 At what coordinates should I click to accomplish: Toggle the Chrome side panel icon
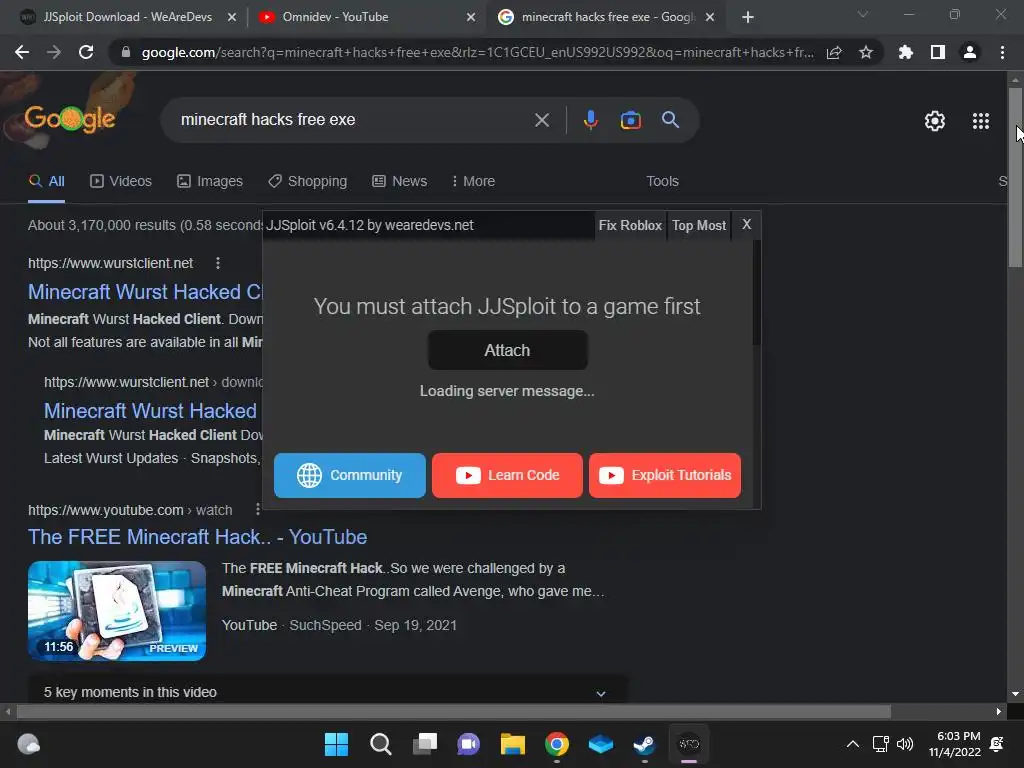[x=938, y=52]
